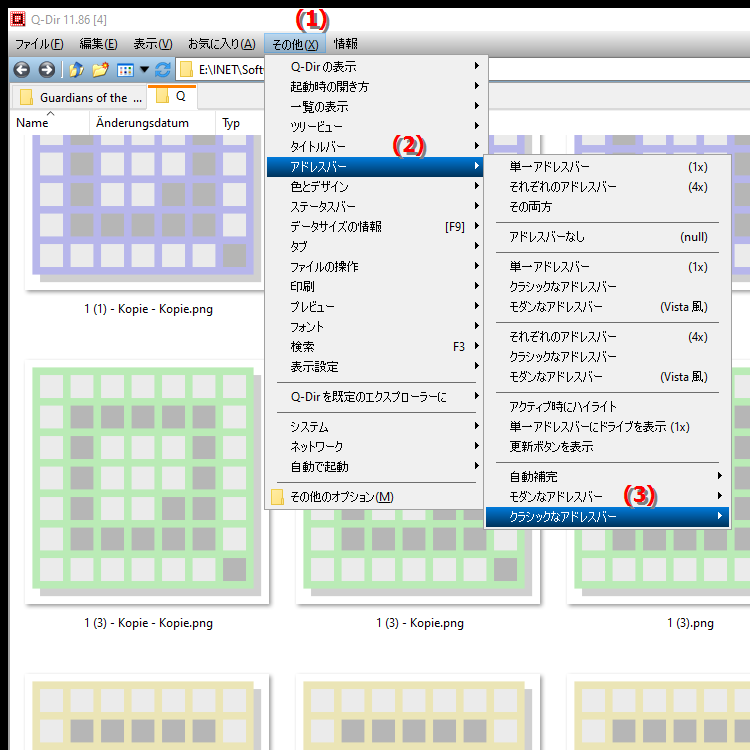Viewport: 750px width, 750px height.
Task: Open the 表示設定 submenu
Action: [375, 366]
